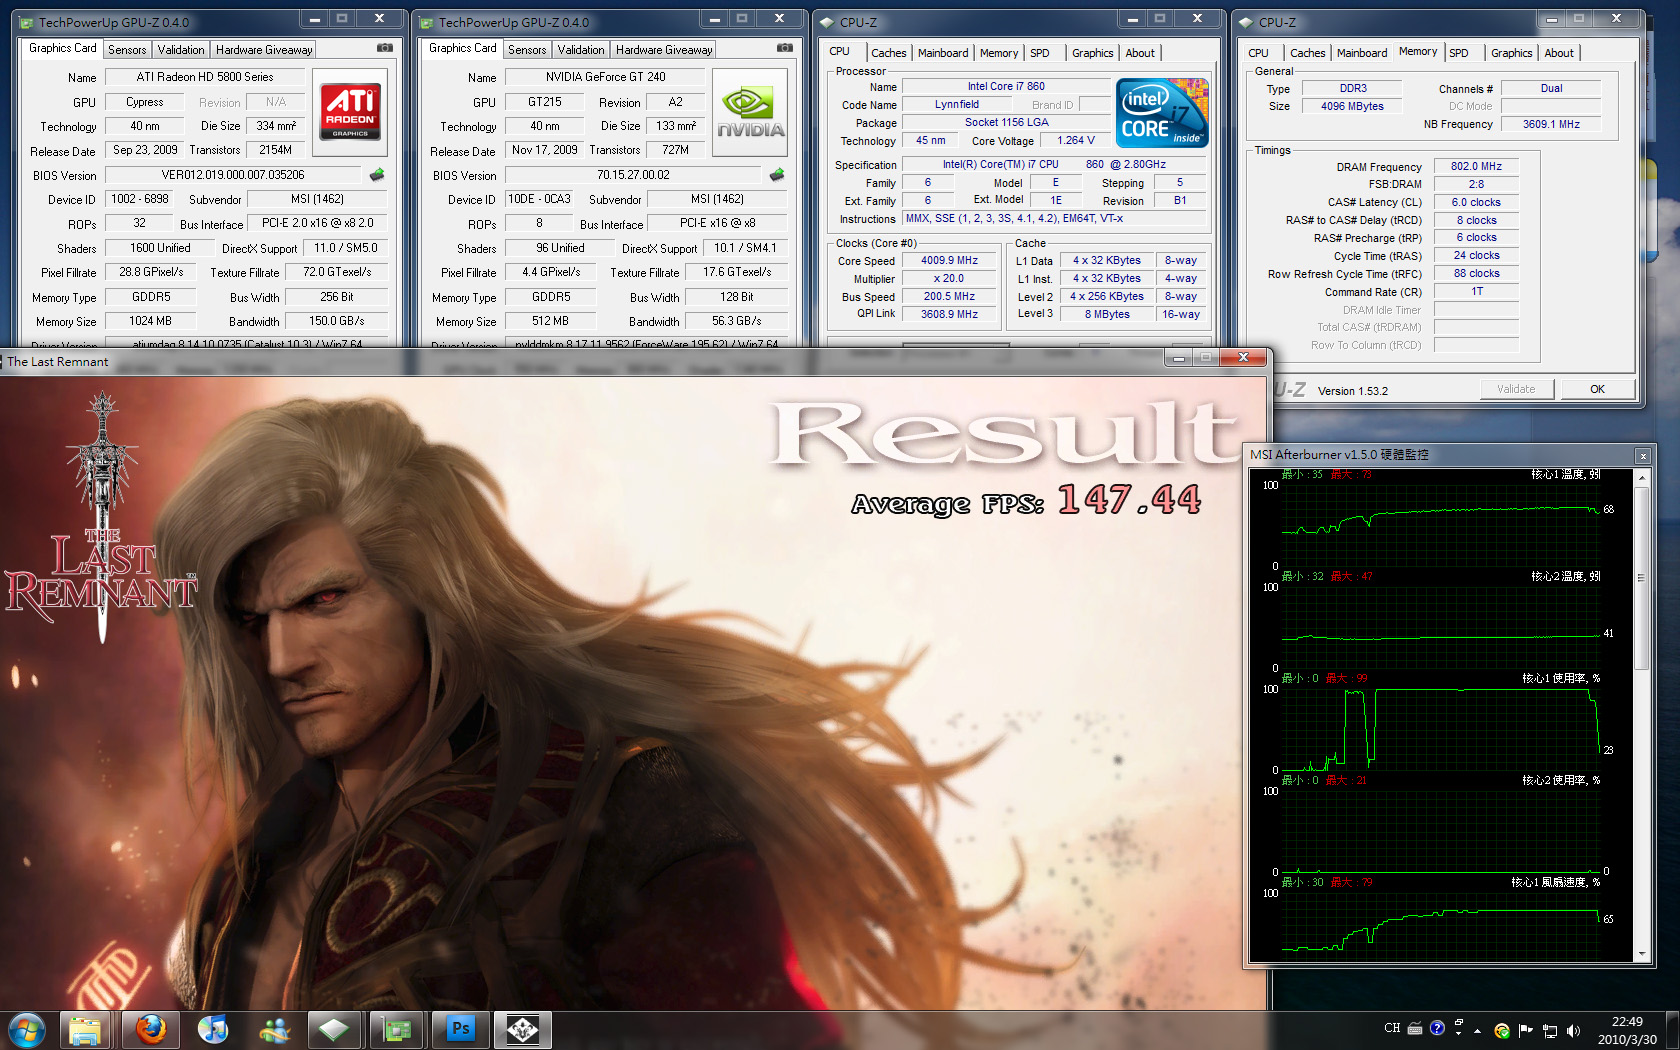Open the Validation tab in ATI GPU-Z
The width and height of the screenshot is (1680, 1050).
point(181,49)
